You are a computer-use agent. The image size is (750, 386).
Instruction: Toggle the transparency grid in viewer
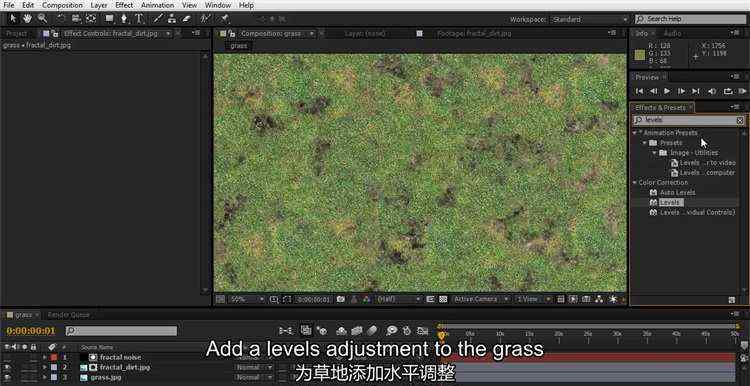tap(443, 299)
